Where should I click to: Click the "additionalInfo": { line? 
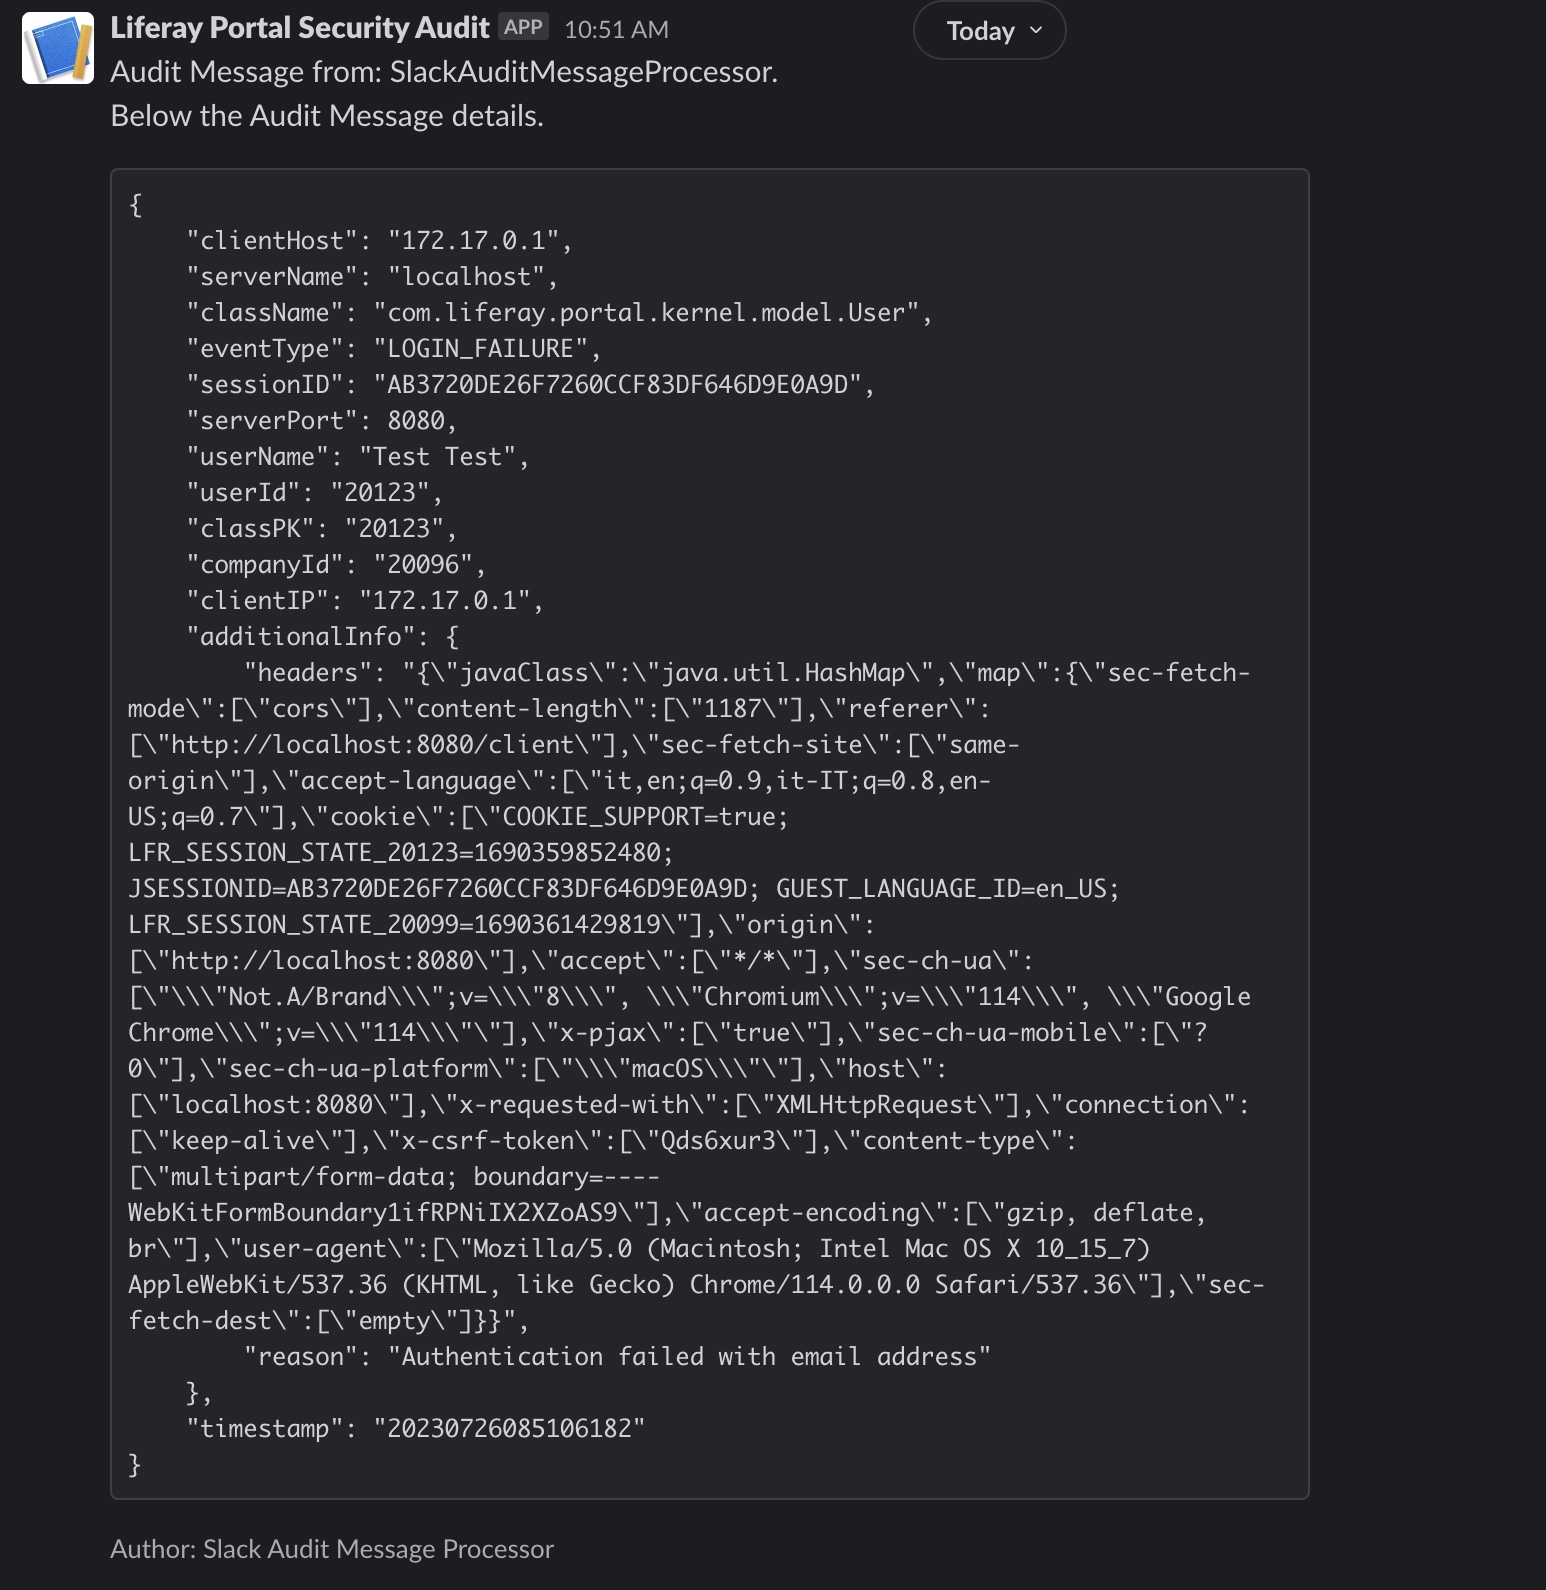322,637
